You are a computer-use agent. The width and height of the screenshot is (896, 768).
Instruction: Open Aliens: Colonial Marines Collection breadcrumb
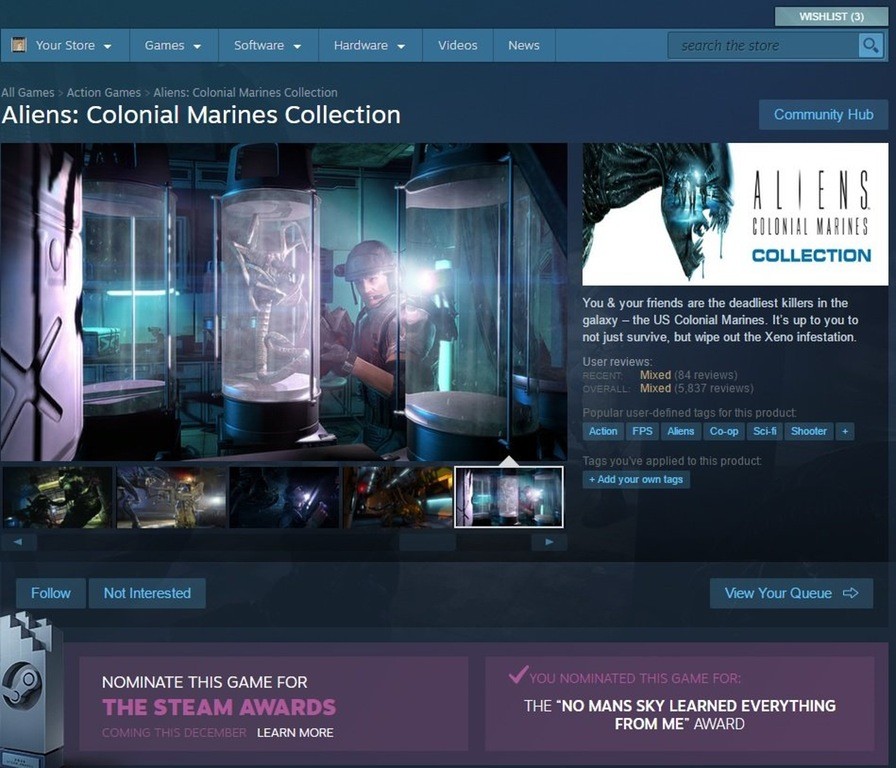pos(246,93)
